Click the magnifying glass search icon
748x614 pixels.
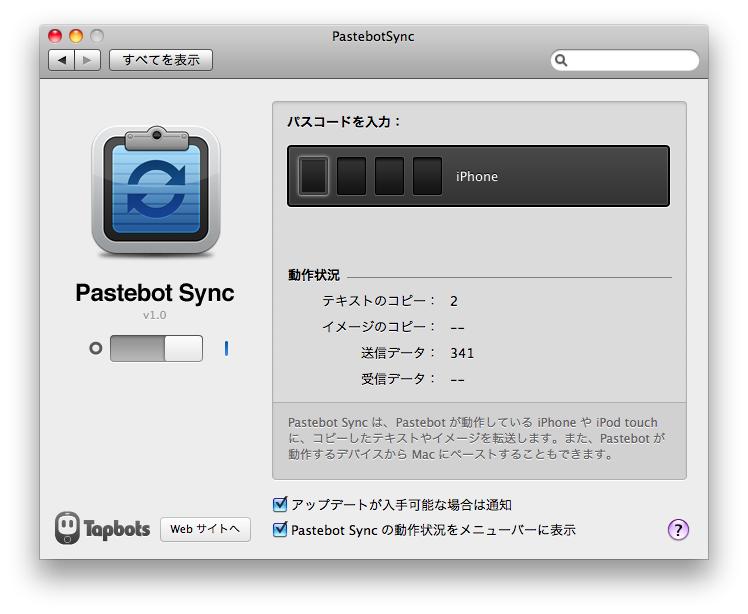click(x=561, y=60)
